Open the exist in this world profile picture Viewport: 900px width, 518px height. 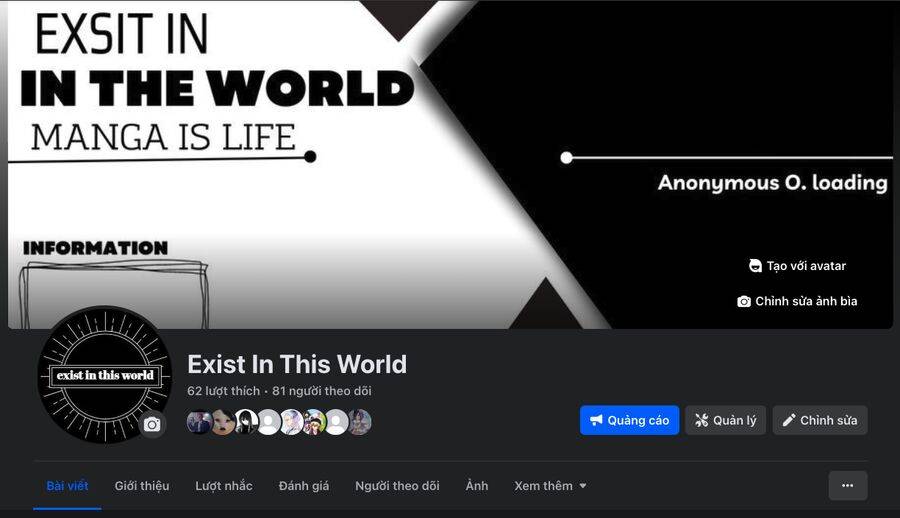[104, 375]
